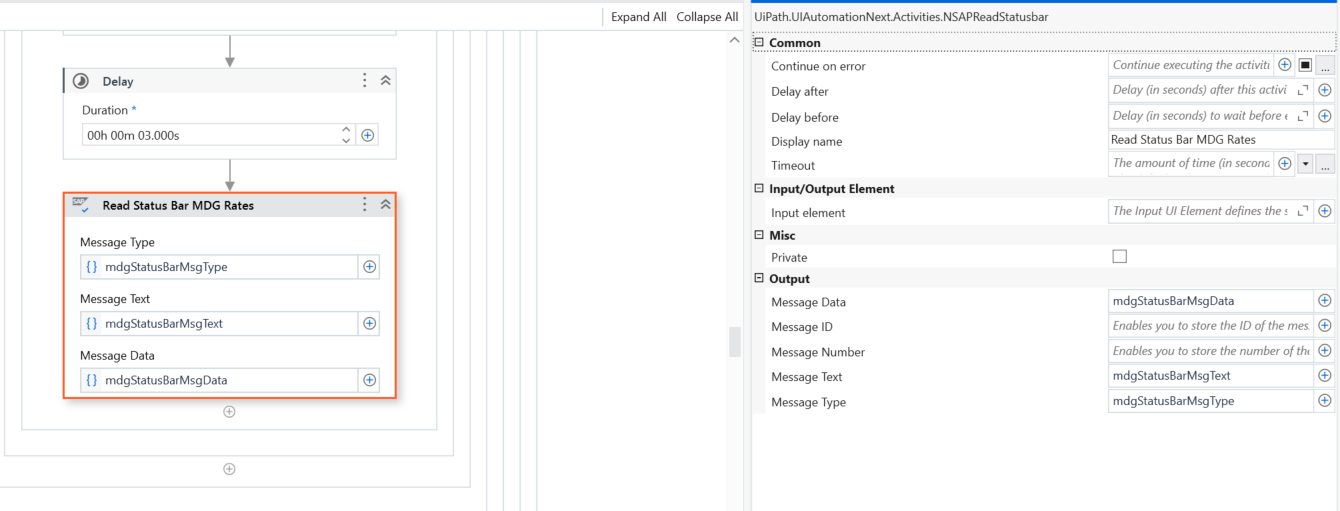The width and height of the screenshot is (1340, 511).
Task: Toggle the Private checkbox
Action: (x=1119, y=257)
